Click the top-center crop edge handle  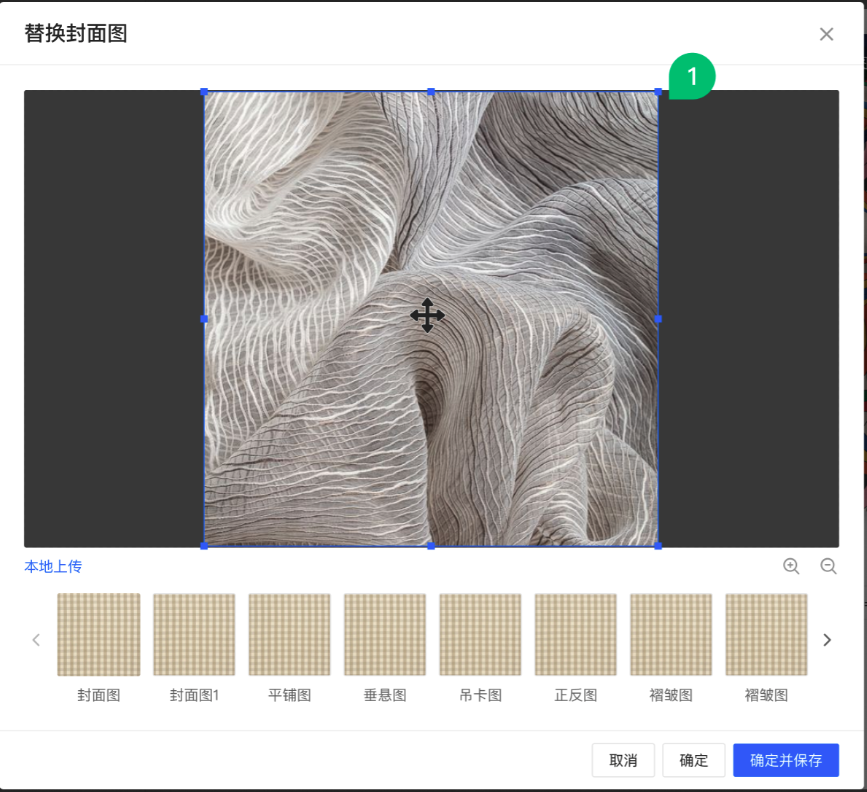[x=431, y=92]
